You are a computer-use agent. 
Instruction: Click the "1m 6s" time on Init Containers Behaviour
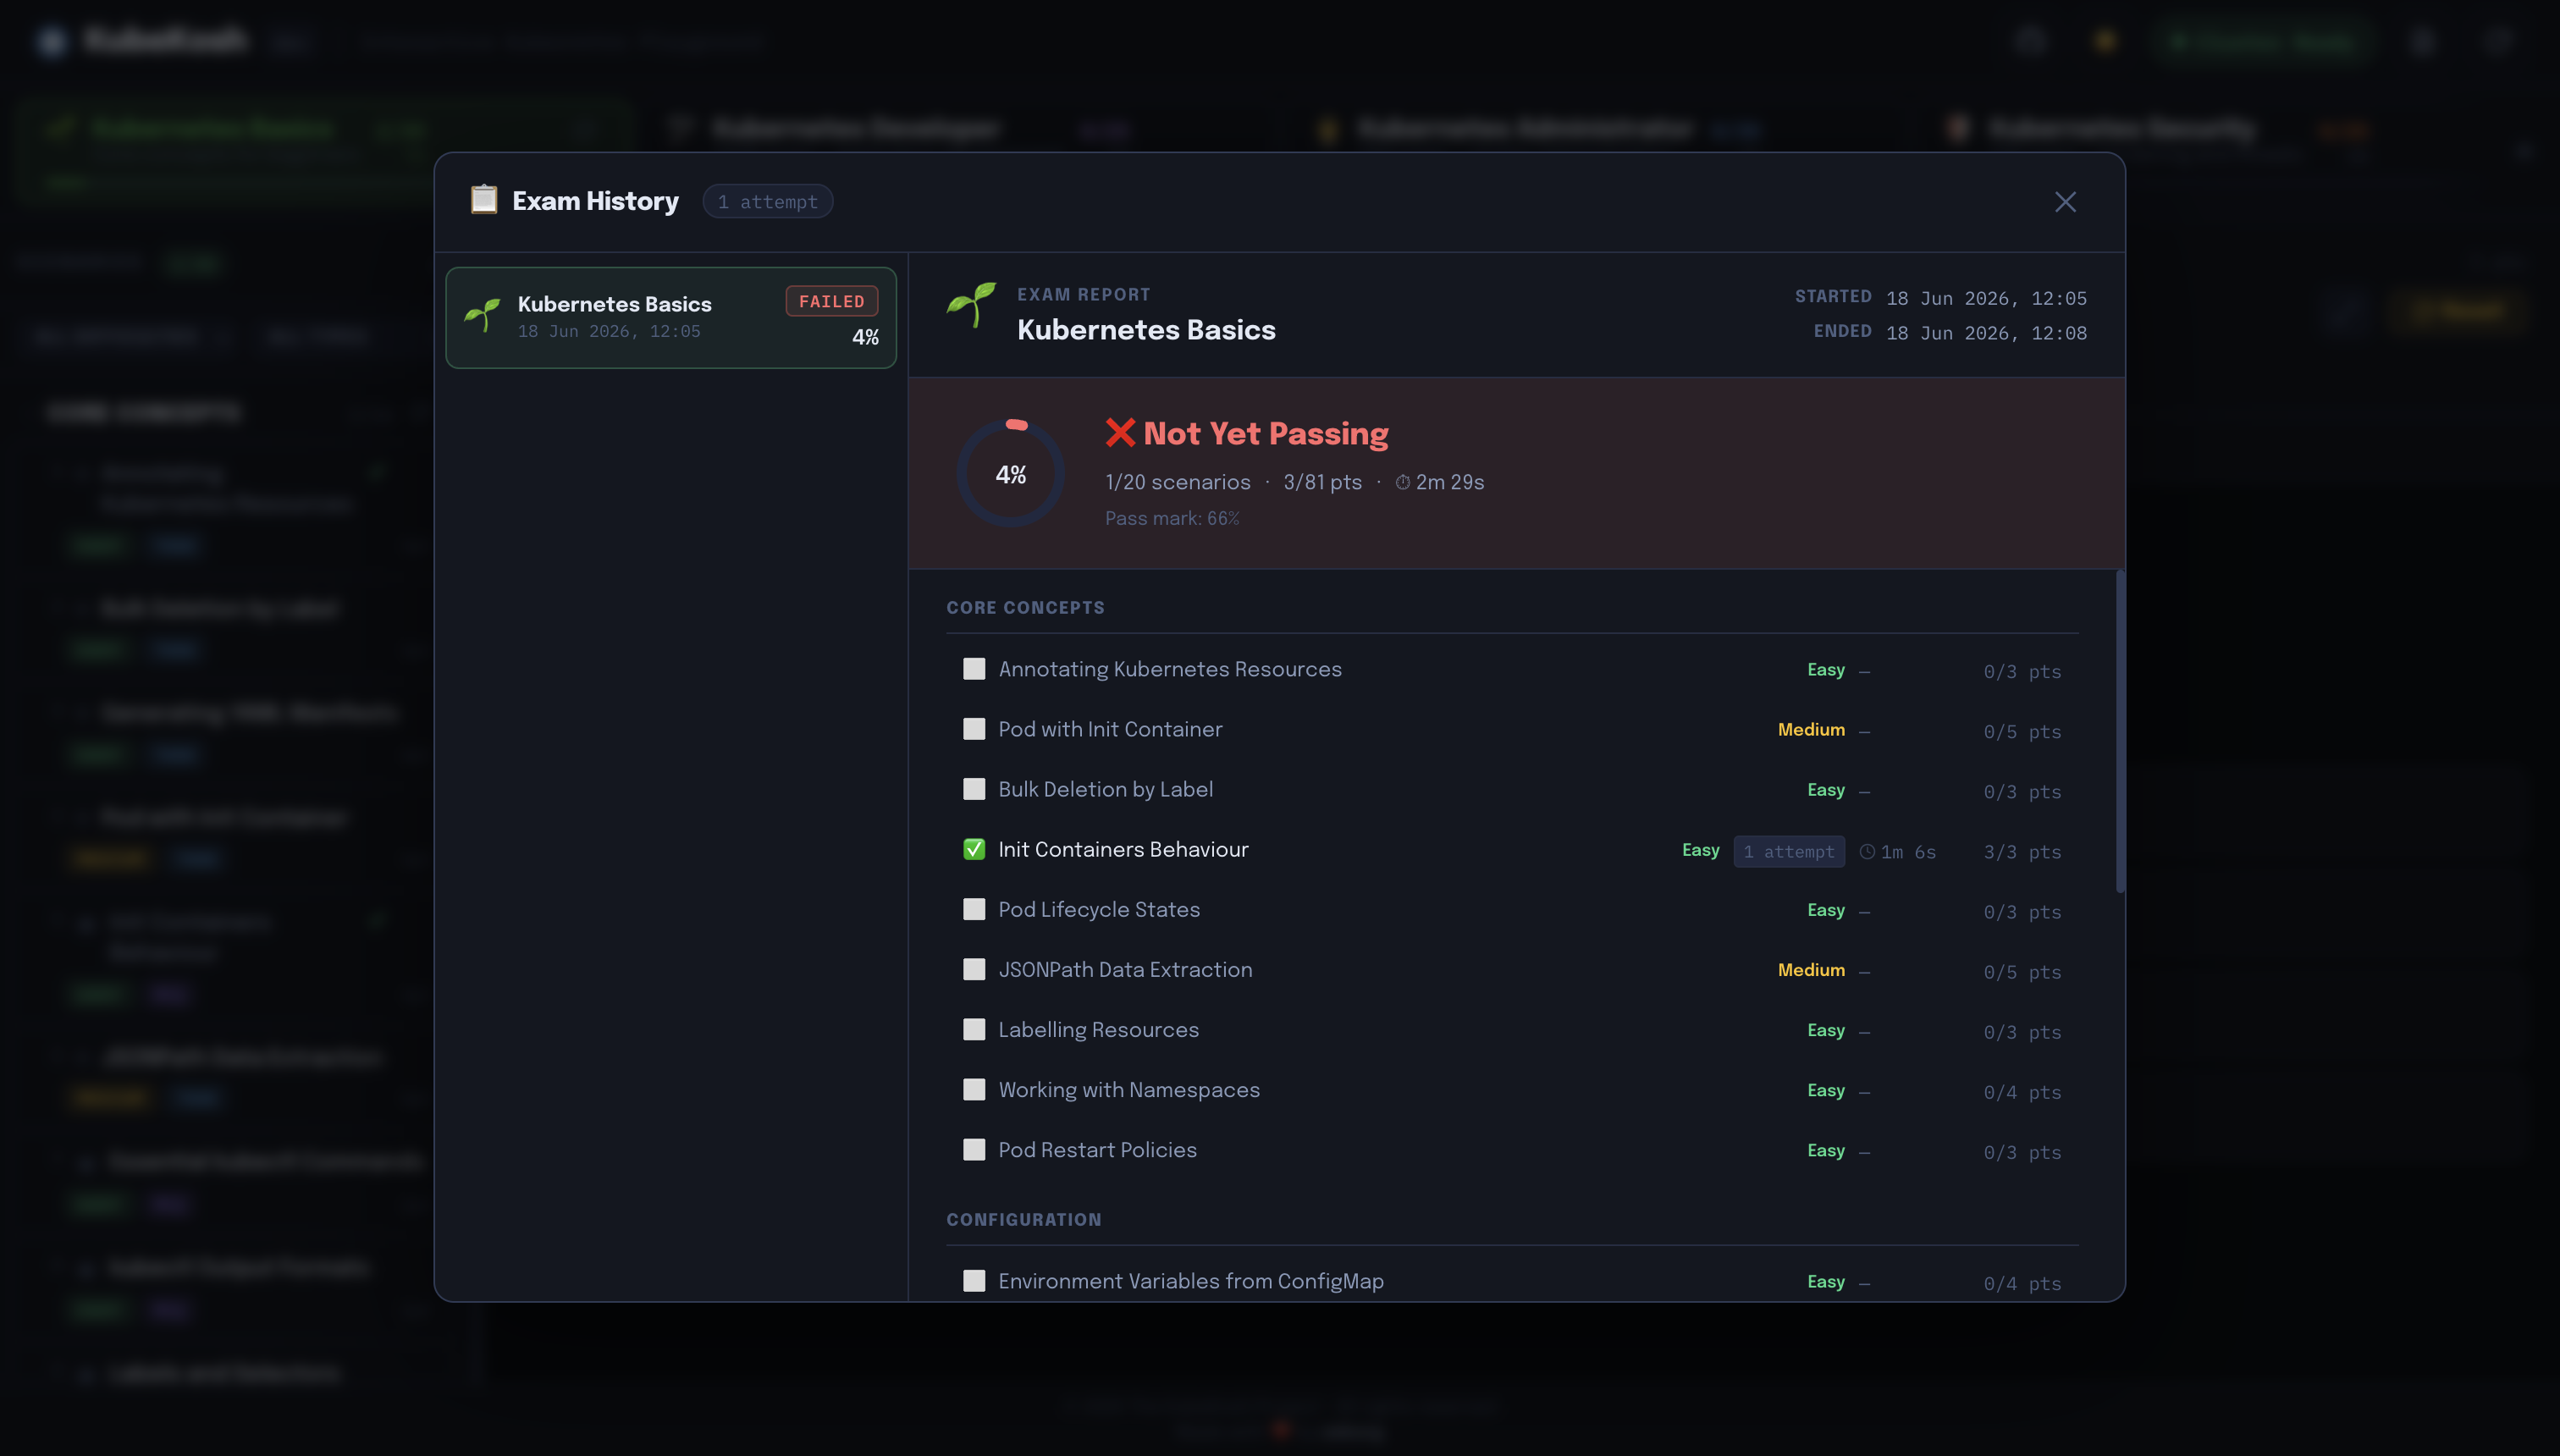(1908, 852)
